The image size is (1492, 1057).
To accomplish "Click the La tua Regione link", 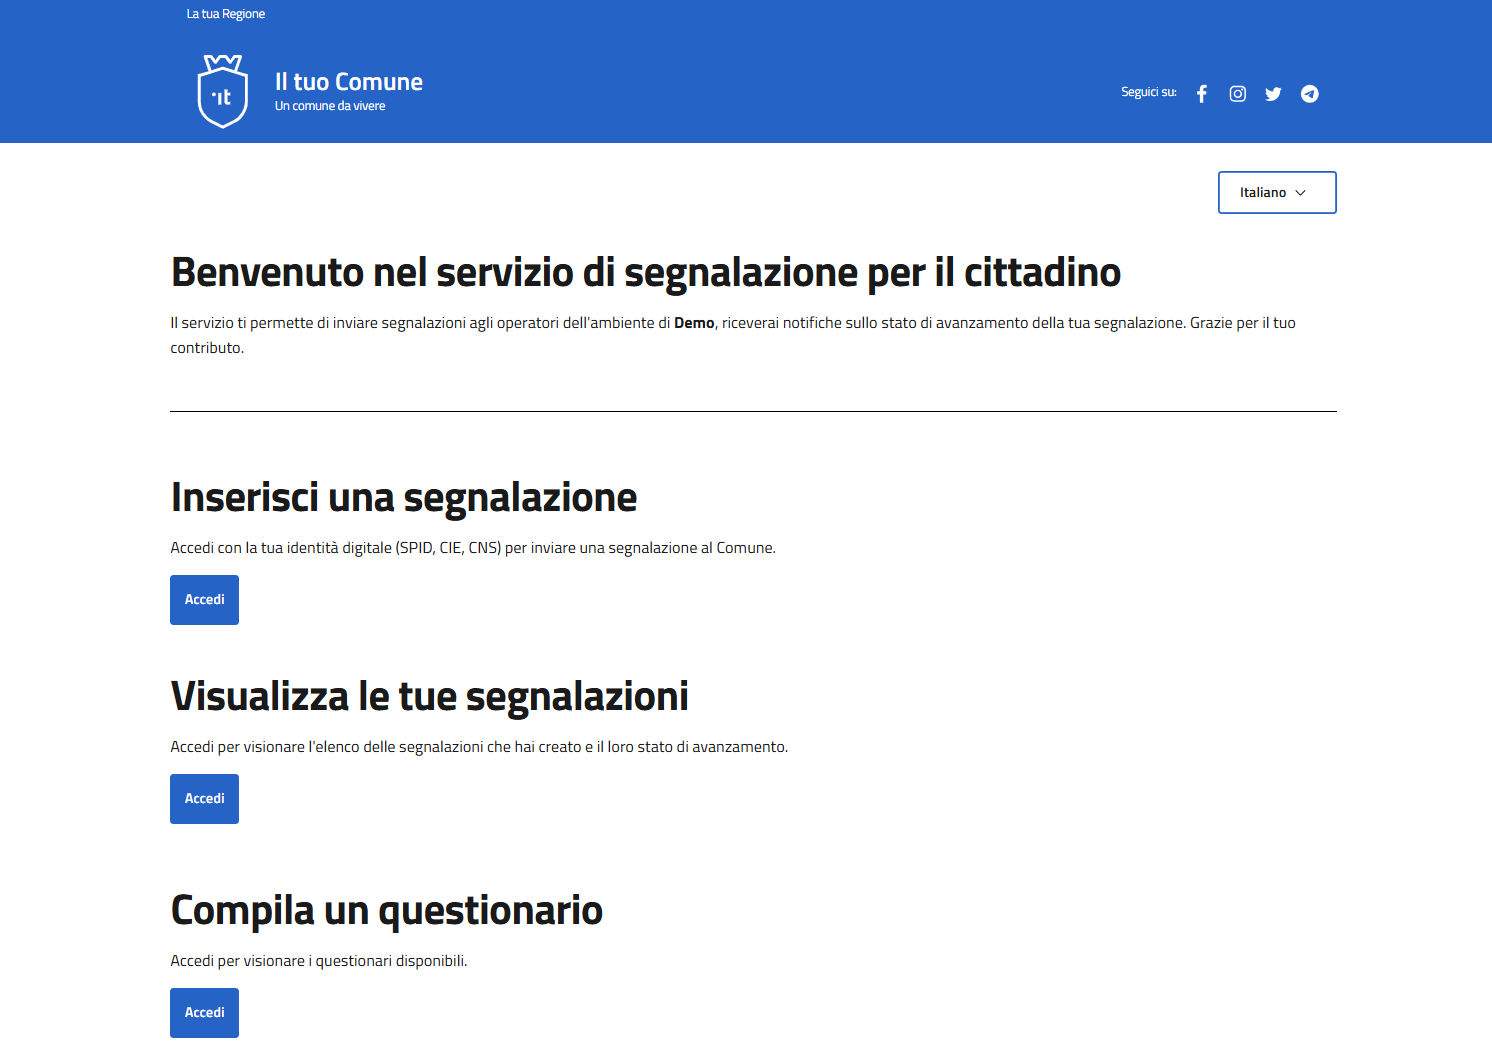I will tap(226, 14).
